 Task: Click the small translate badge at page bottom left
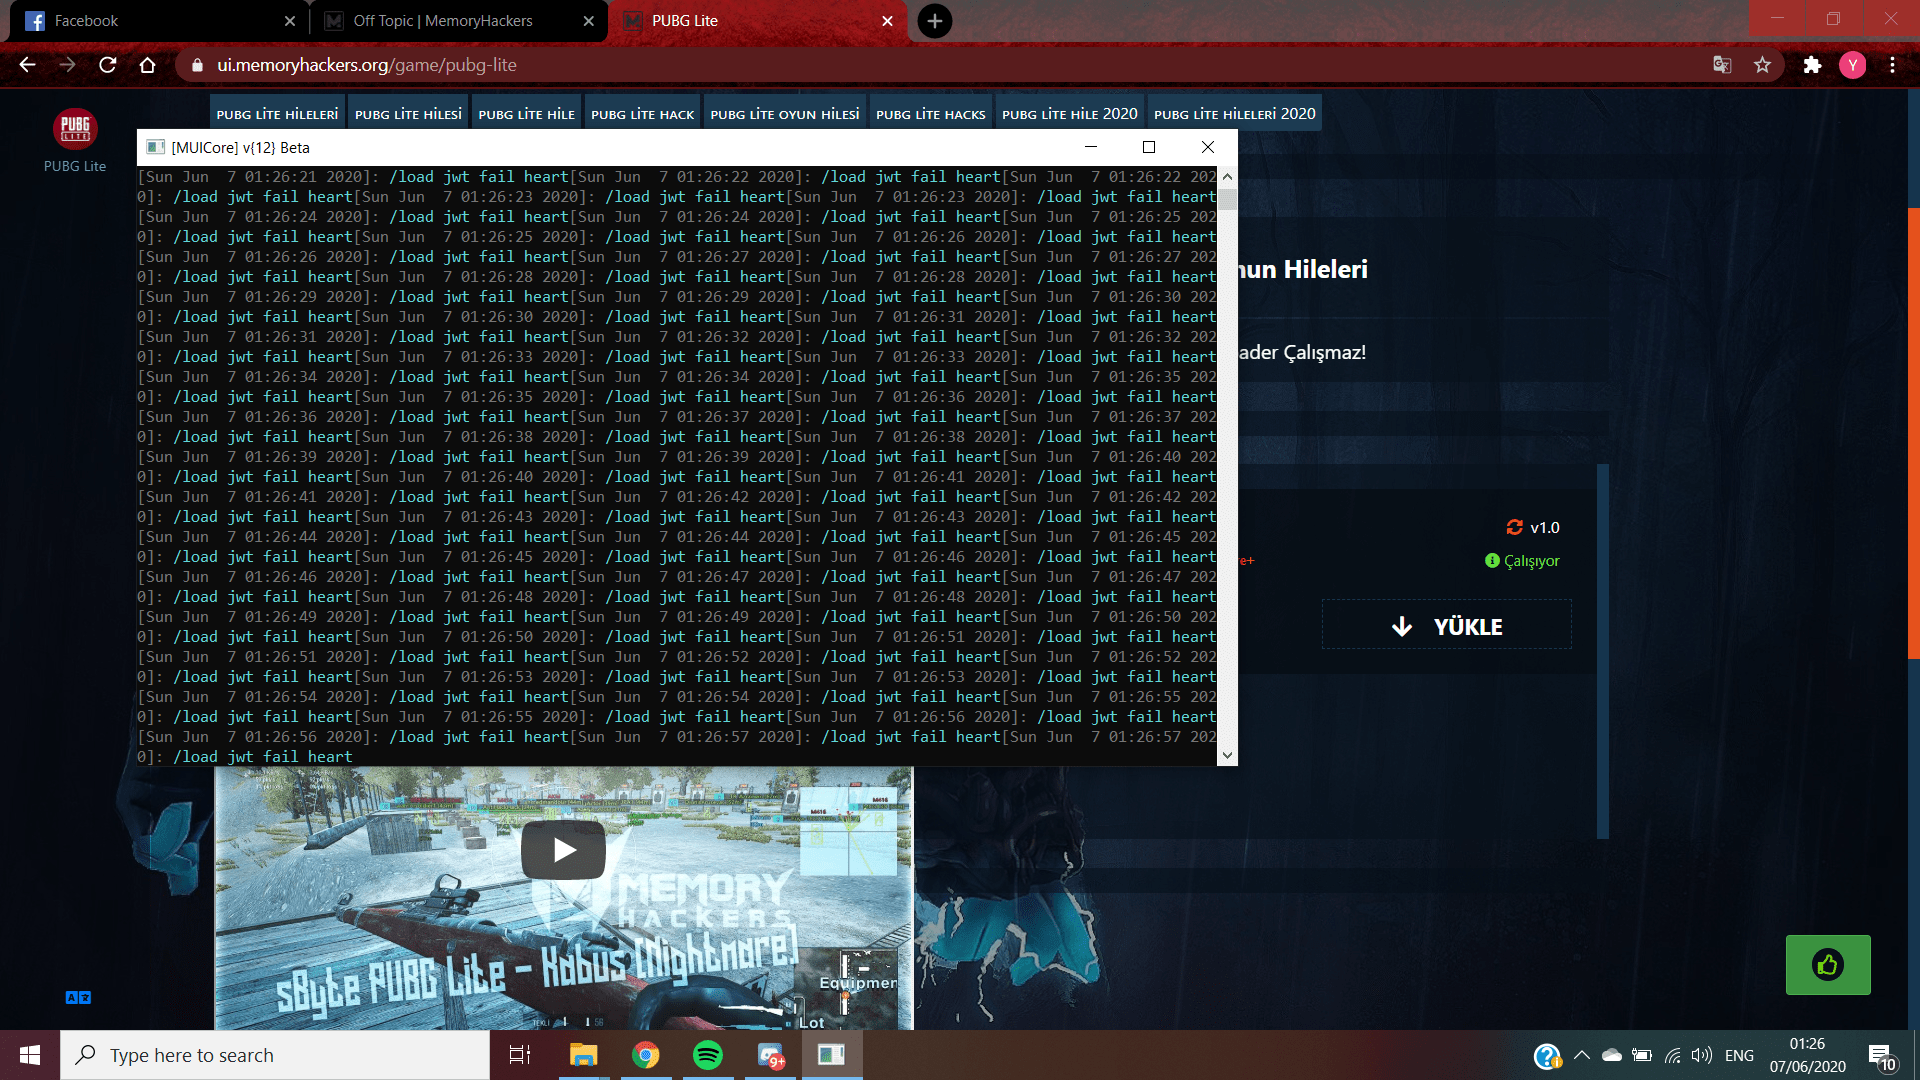pos(78,997)
